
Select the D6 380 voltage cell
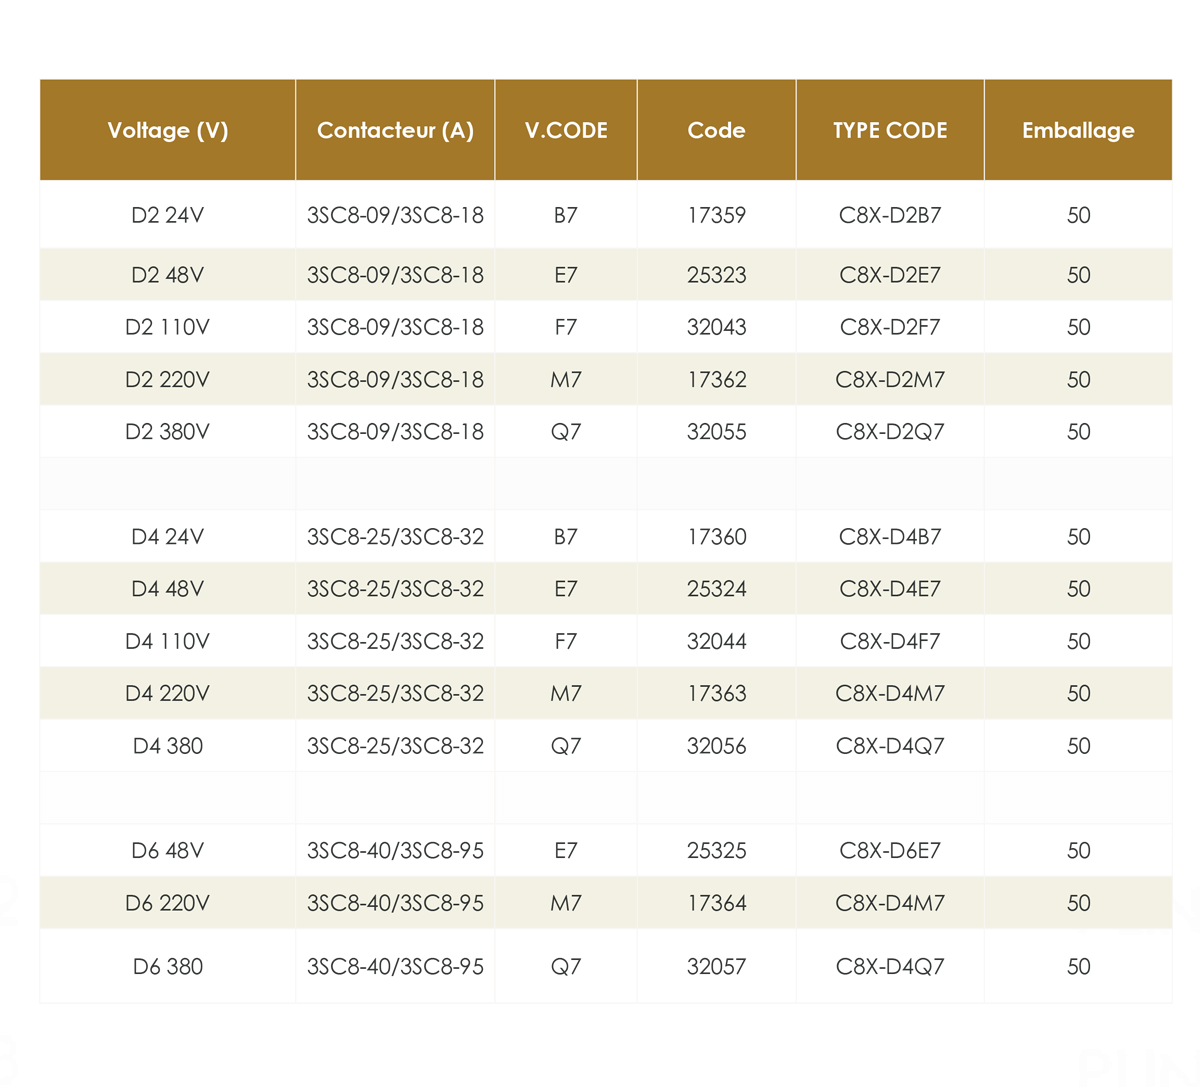pos(168,967)
